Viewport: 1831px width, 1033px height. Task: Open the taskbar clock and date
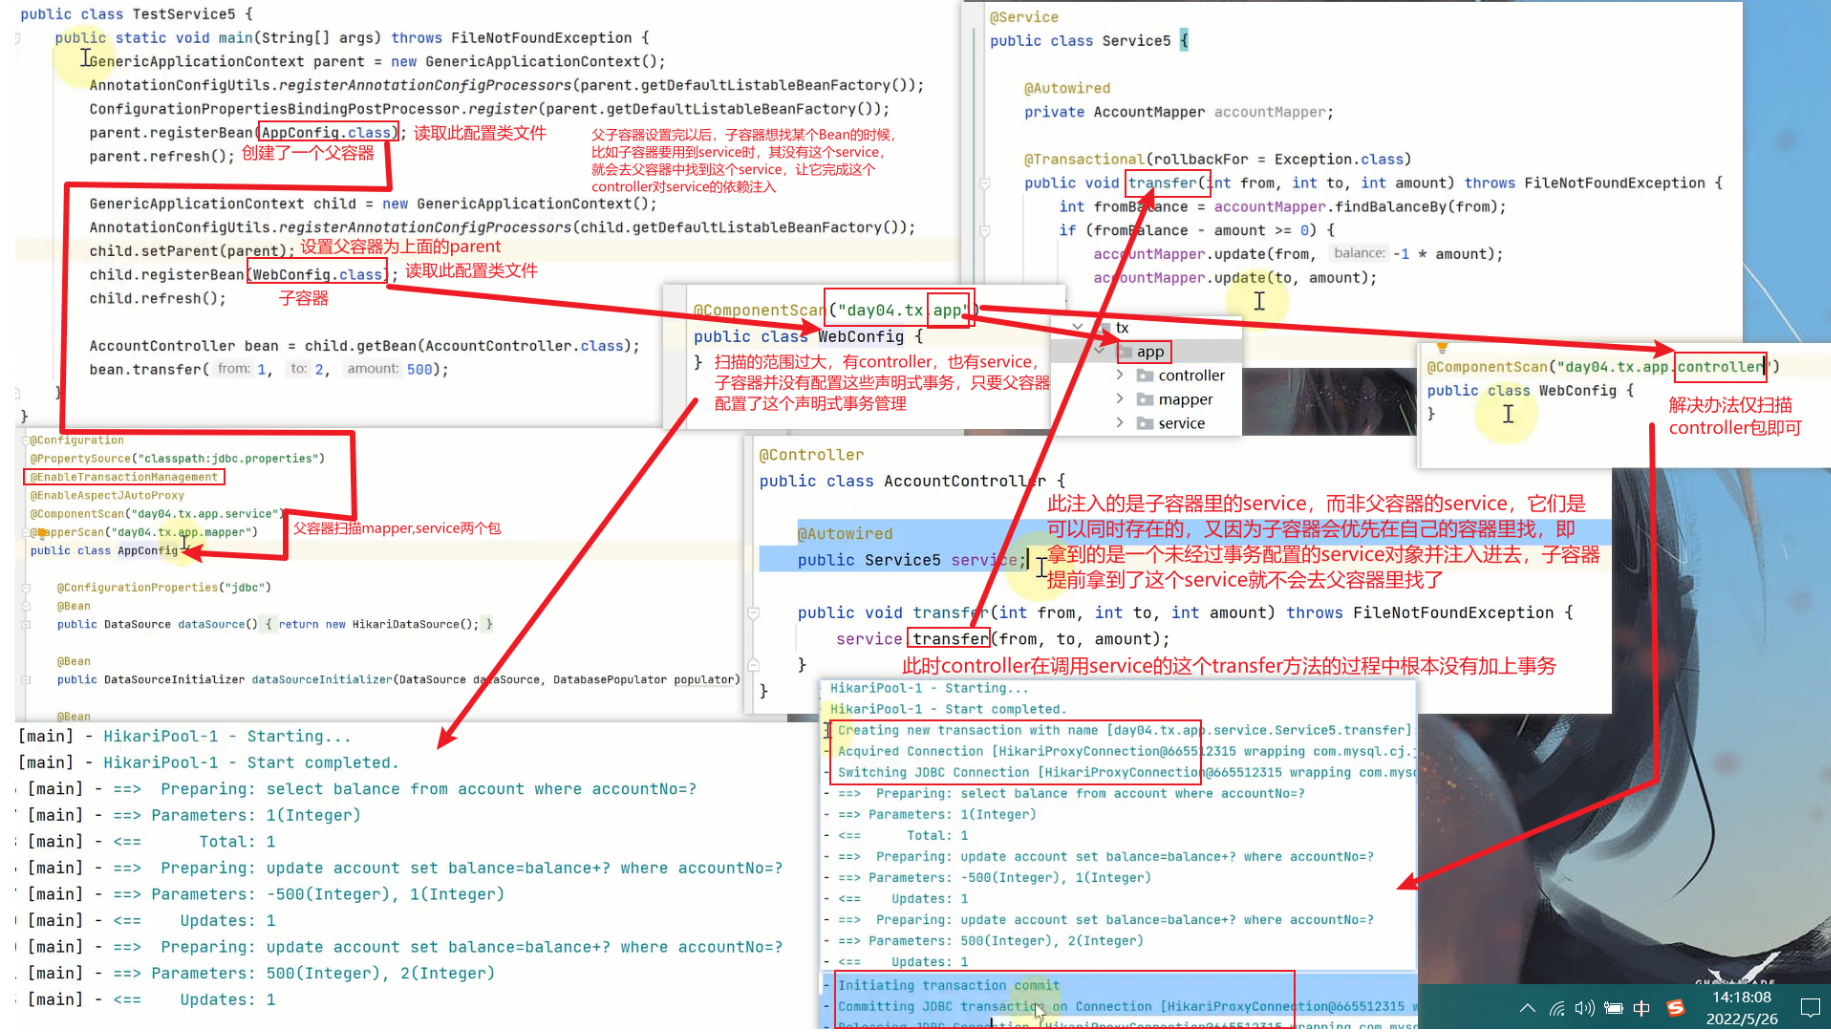pos(1741,1008)
